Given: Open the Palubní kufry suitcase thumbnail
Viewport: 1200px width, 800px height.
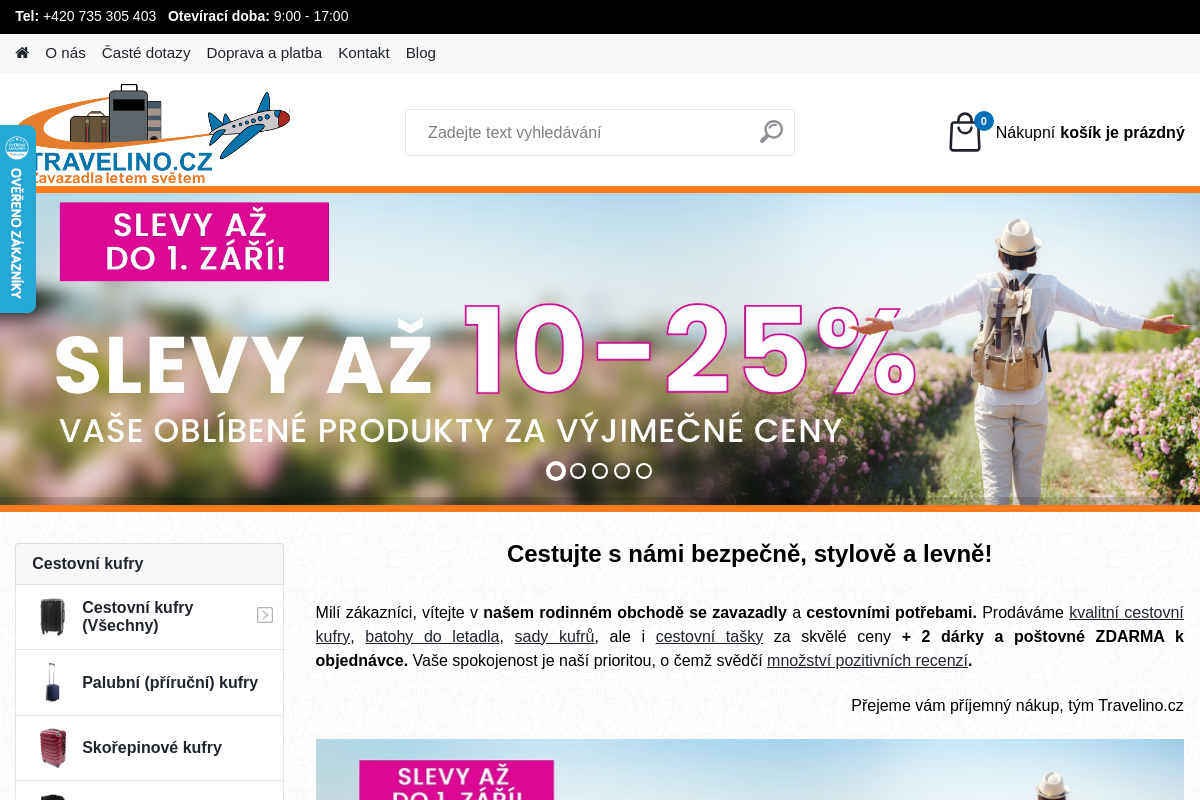Looking at the screenshot, I should 52,682.
